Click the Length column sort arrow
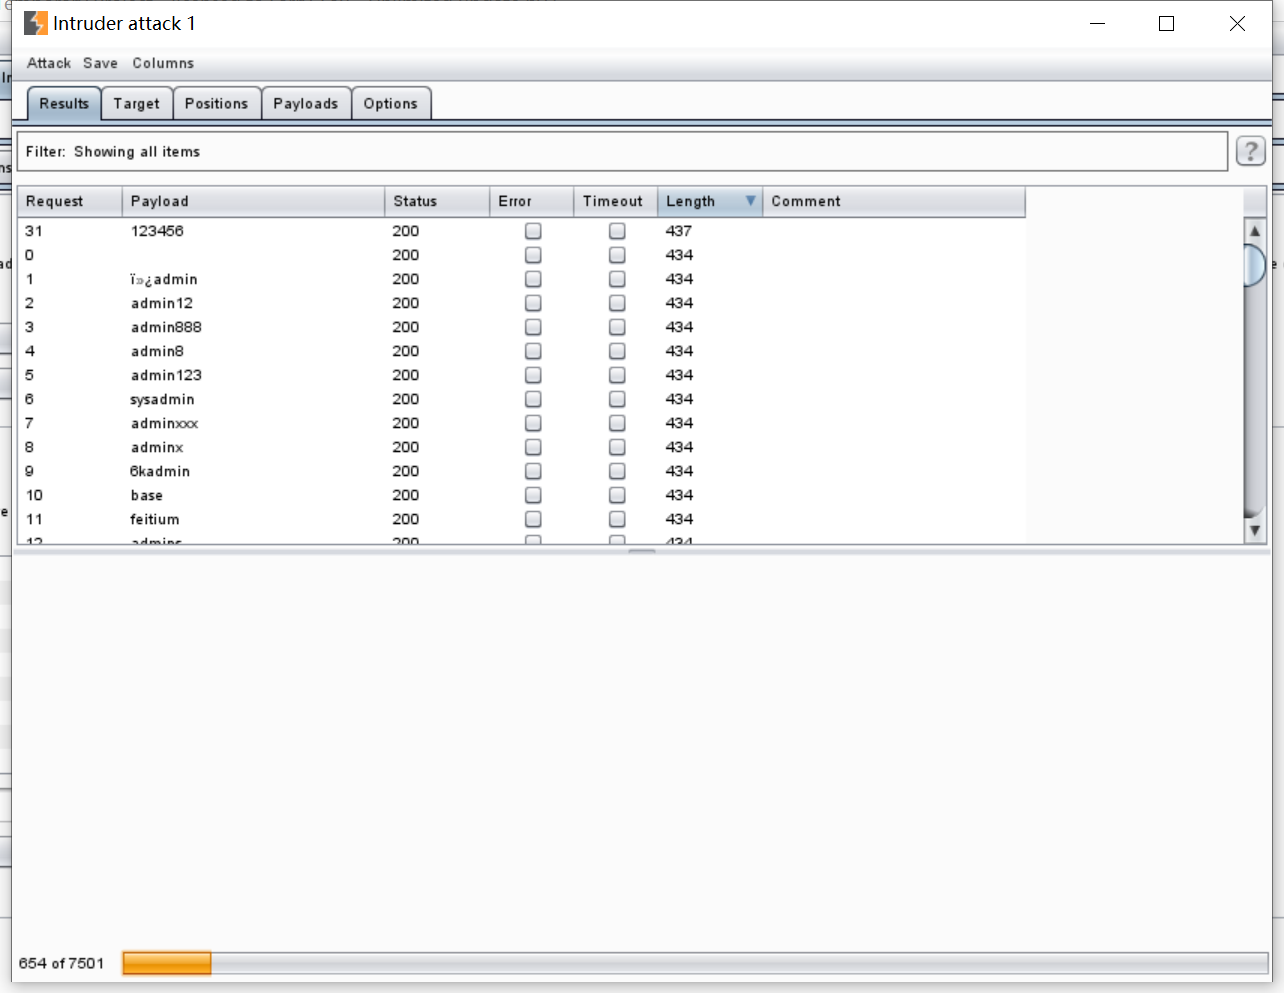The height and width of the screenshot is (993, 1284). [750, 201]
